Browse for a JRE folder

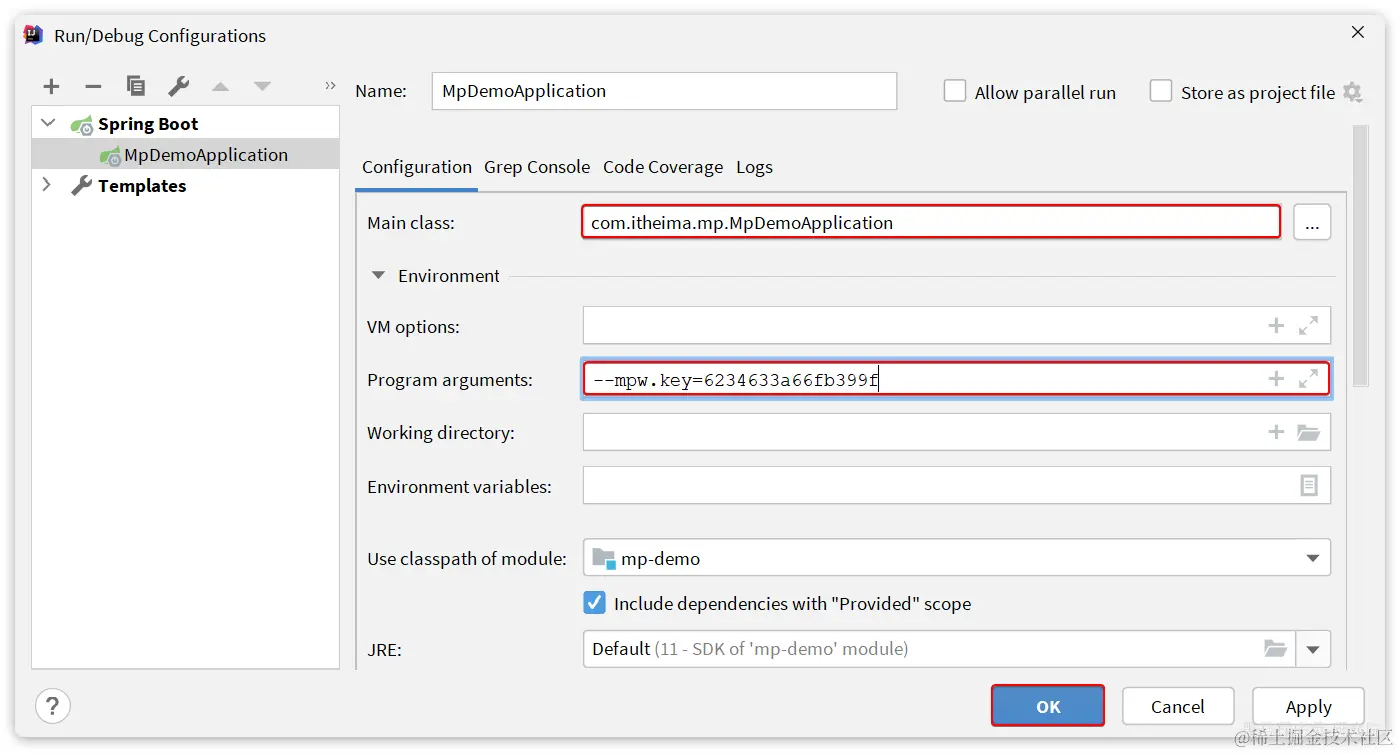click(x=1275, y=649)
